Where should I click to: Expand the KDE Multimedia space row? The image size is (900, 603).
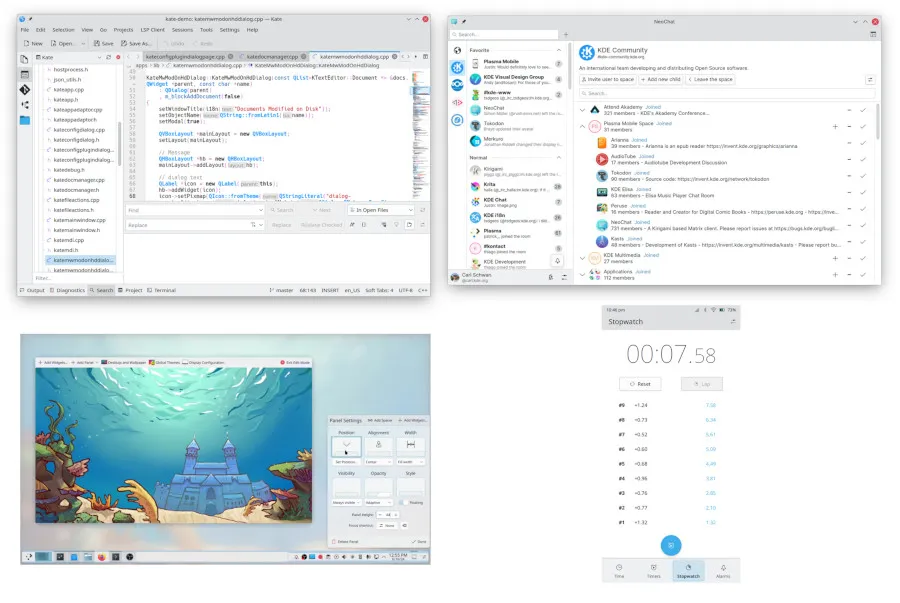point(582,259)
